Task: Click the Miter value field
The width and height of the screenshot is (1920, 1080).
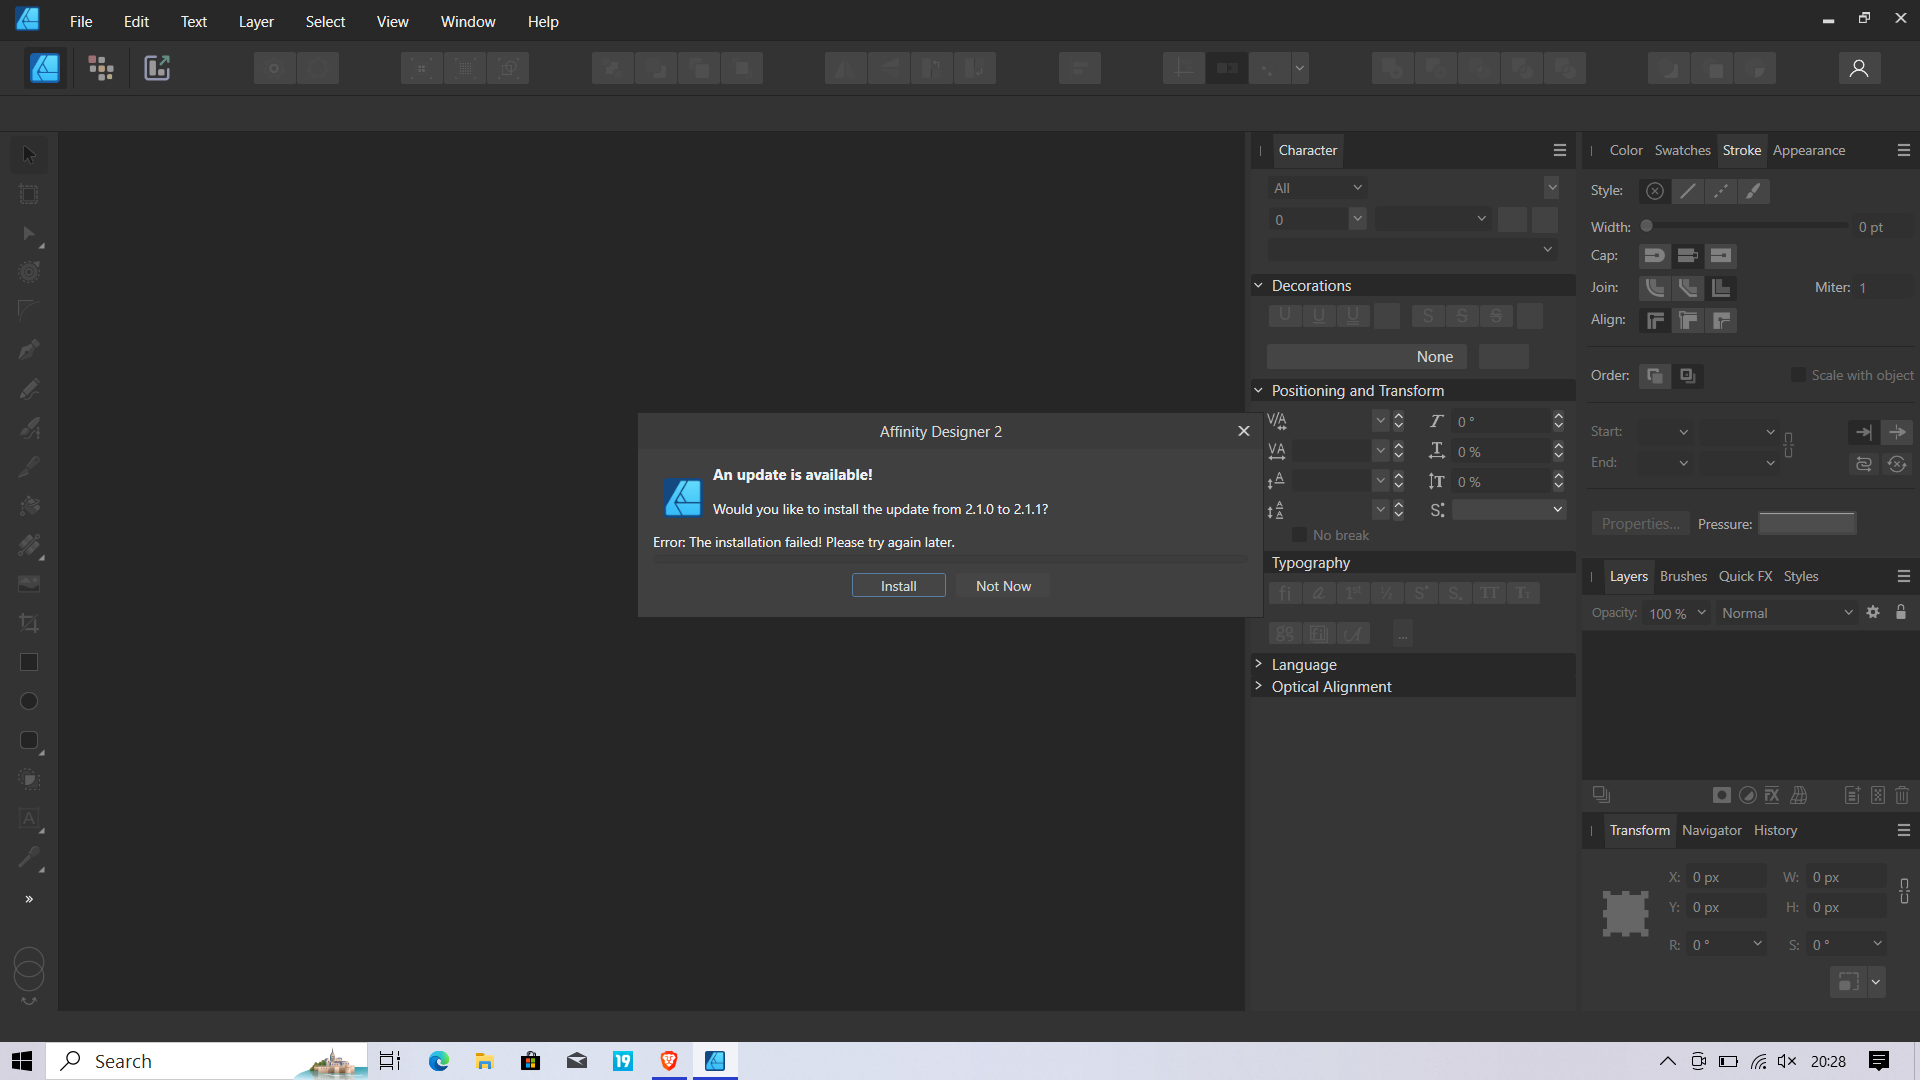Action: coord(1883,288)
